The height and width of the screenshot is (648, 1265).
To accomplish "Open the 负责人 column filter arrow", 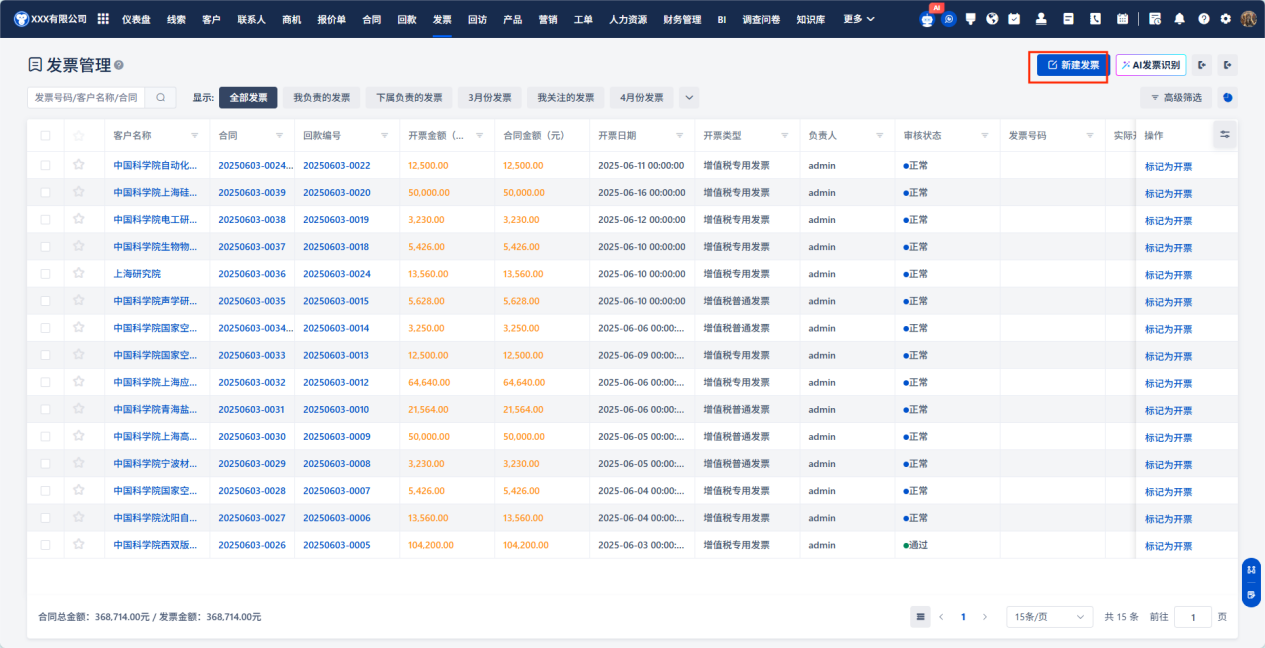I will [880, 135].
